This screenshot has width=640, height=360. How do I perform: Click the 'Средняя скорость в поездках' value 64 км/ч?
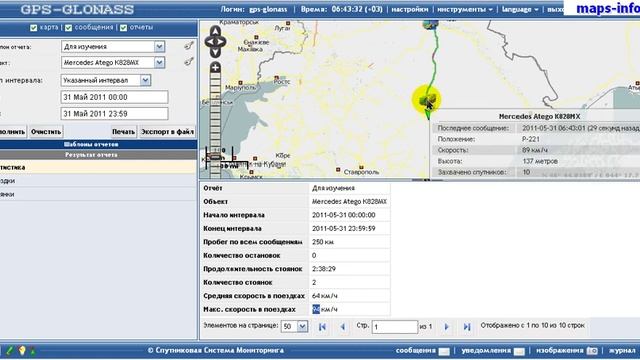[325, 296]
